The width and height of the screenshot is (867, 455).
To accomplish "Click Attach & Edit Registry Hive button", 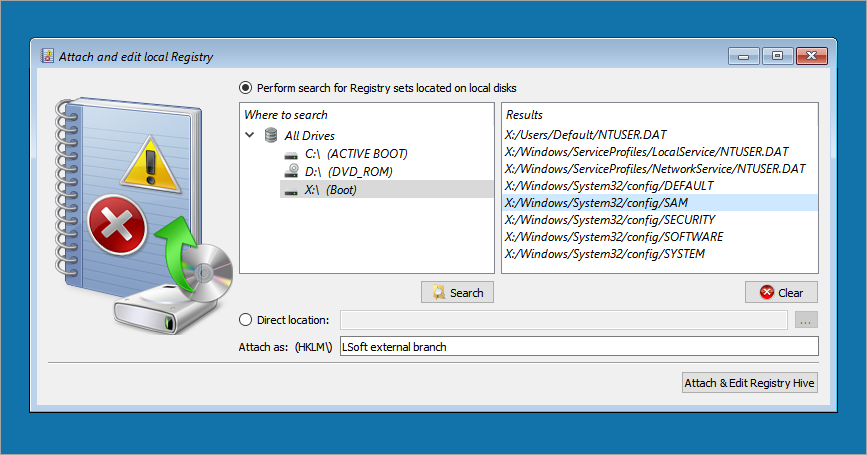I will 749,383.
